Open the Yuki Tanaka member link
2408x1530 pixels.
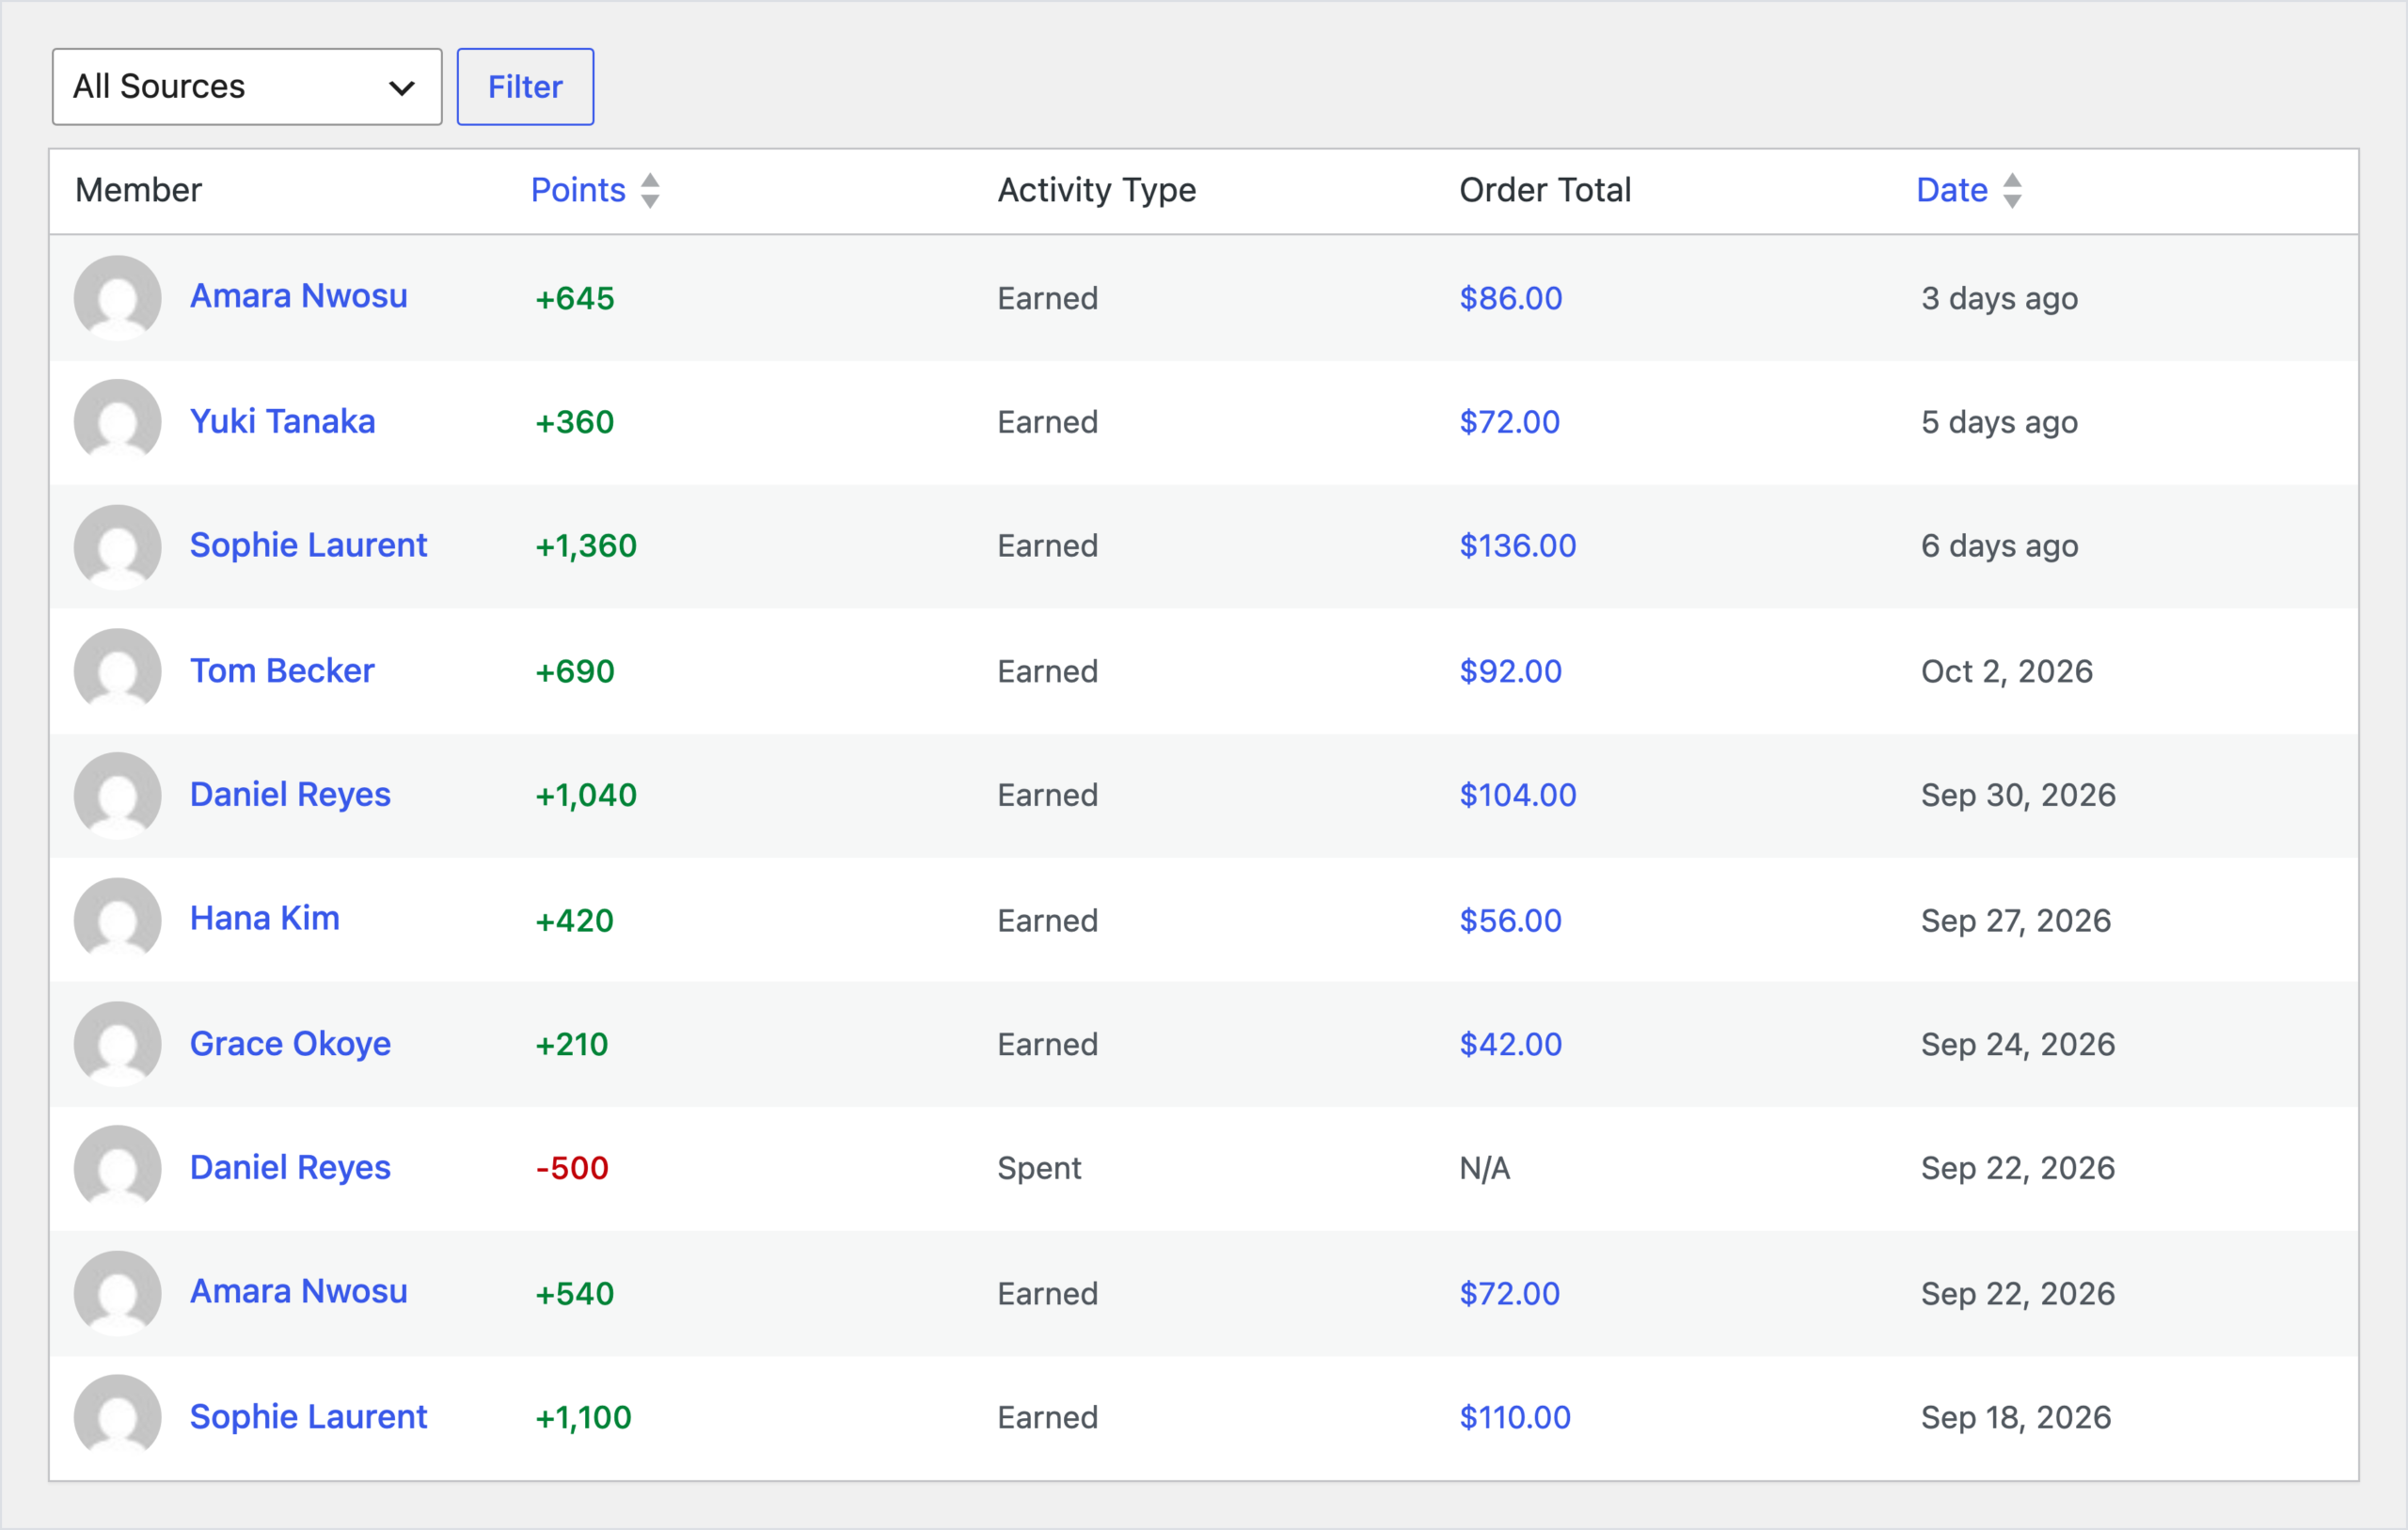283,421
